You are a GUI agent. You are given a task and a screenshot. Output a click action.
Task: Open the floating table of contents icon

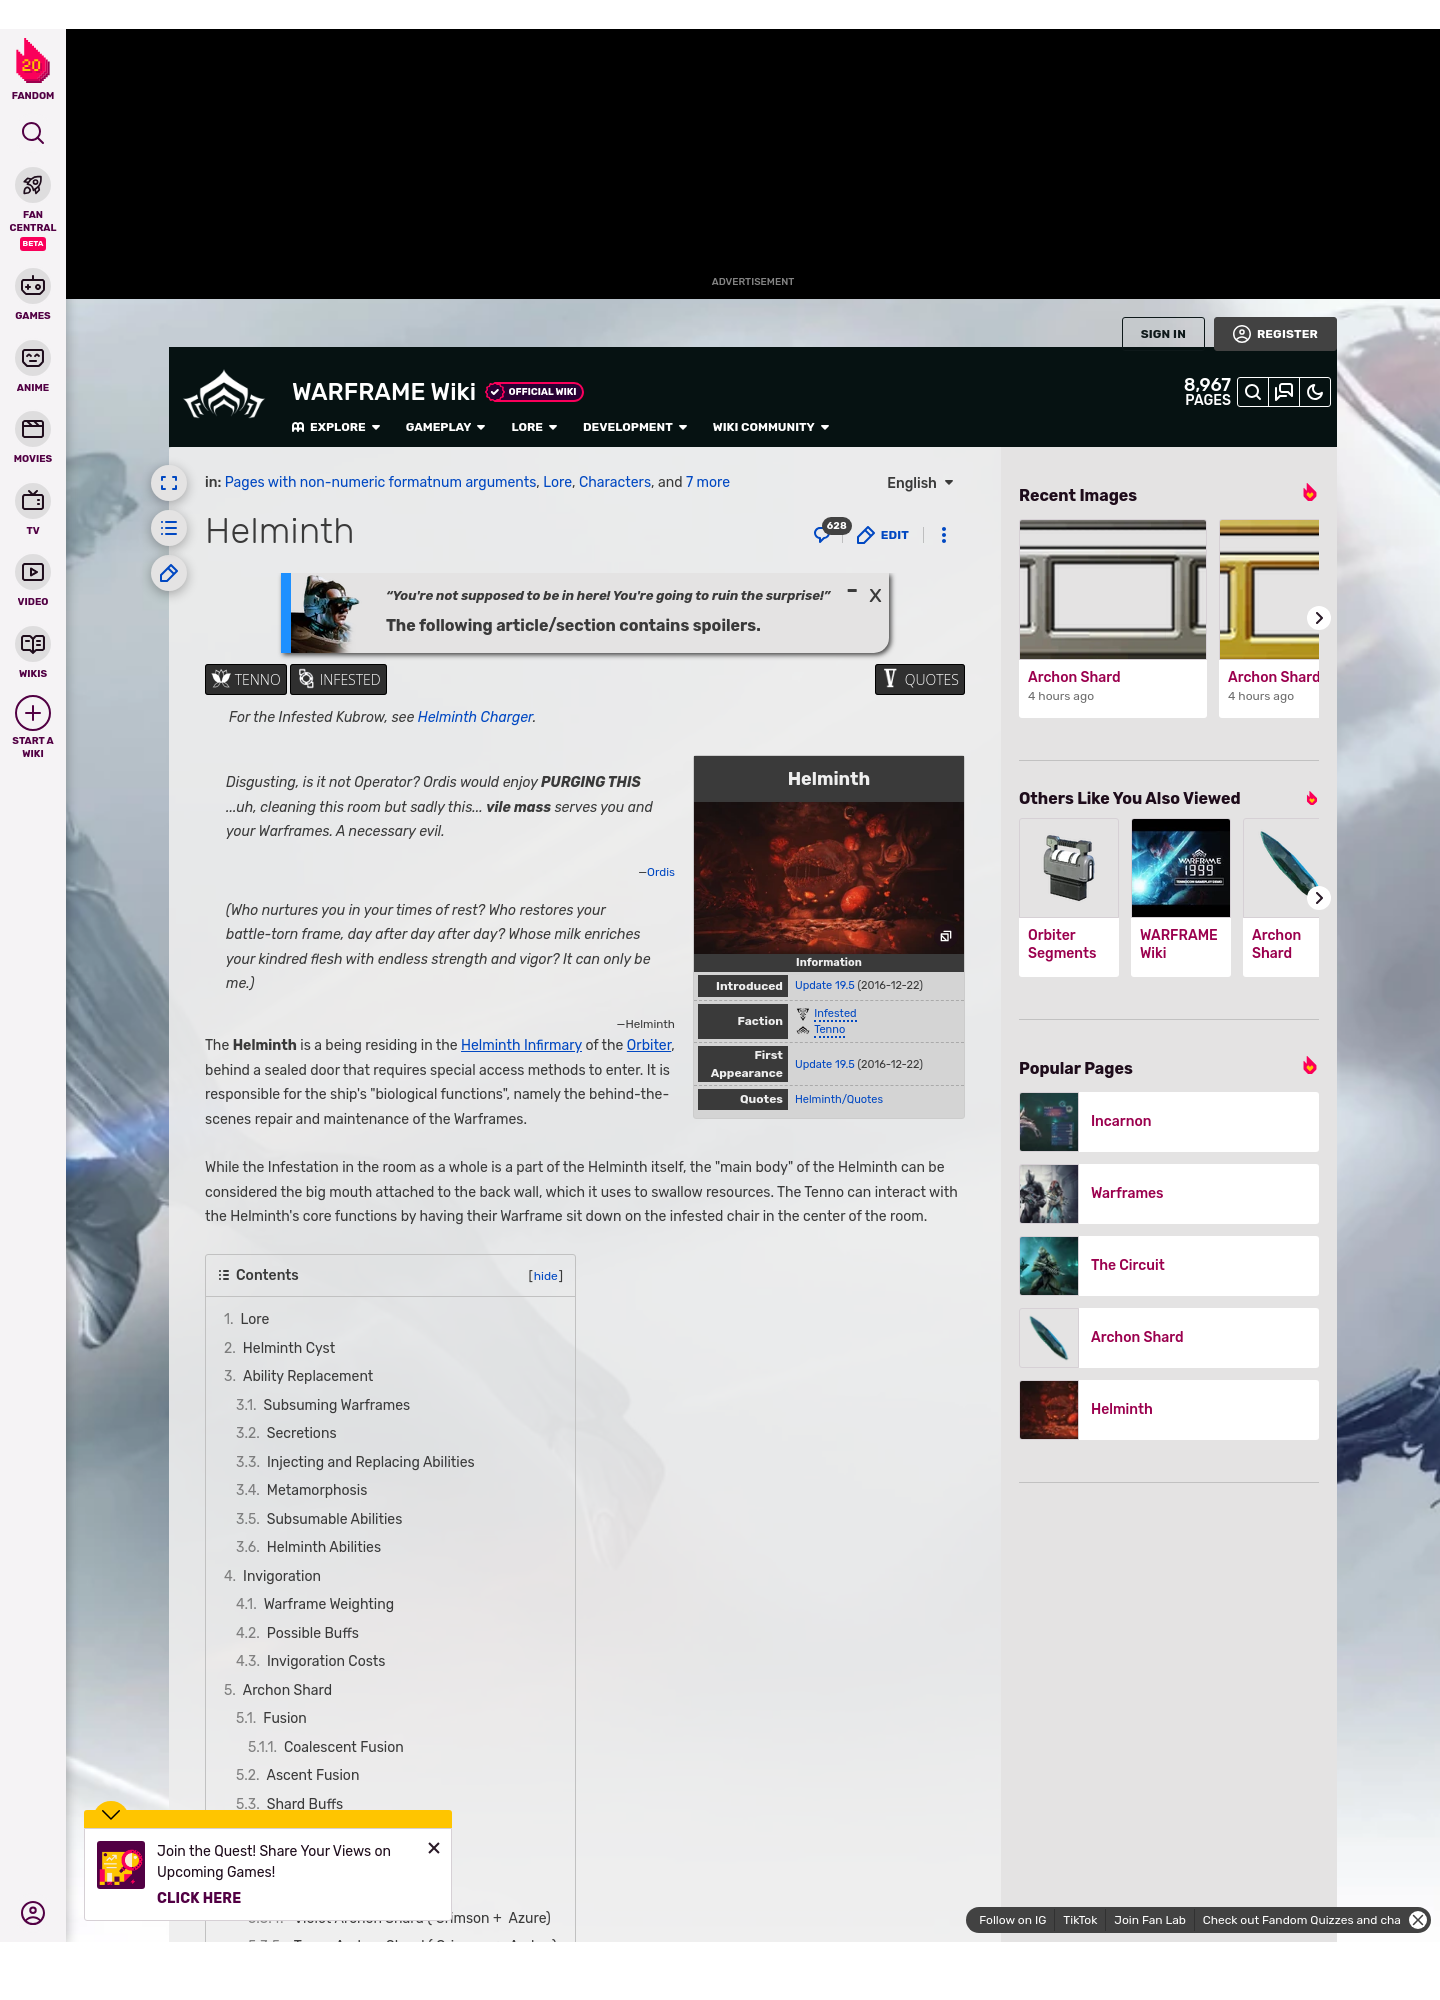pos(169,528)
